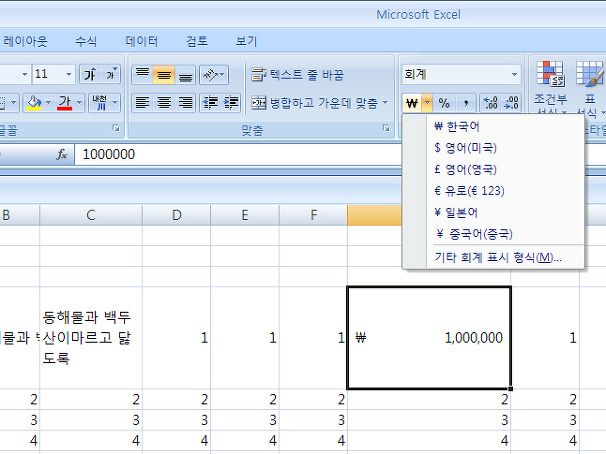Select column B header
The image size is (606, 454).
(19, 215)
